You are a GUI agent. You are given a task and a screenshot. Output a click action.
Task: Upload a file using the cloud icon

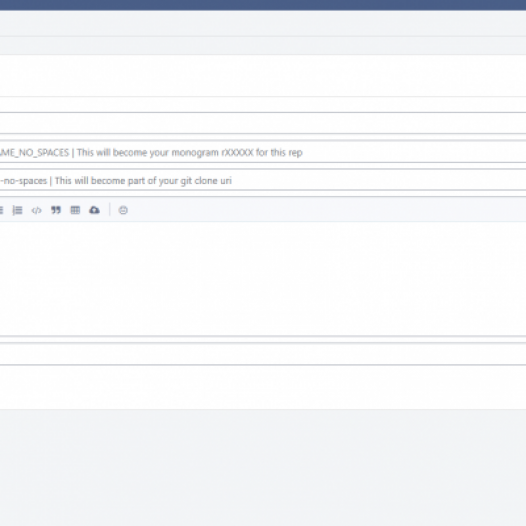[x=94, y=210]
